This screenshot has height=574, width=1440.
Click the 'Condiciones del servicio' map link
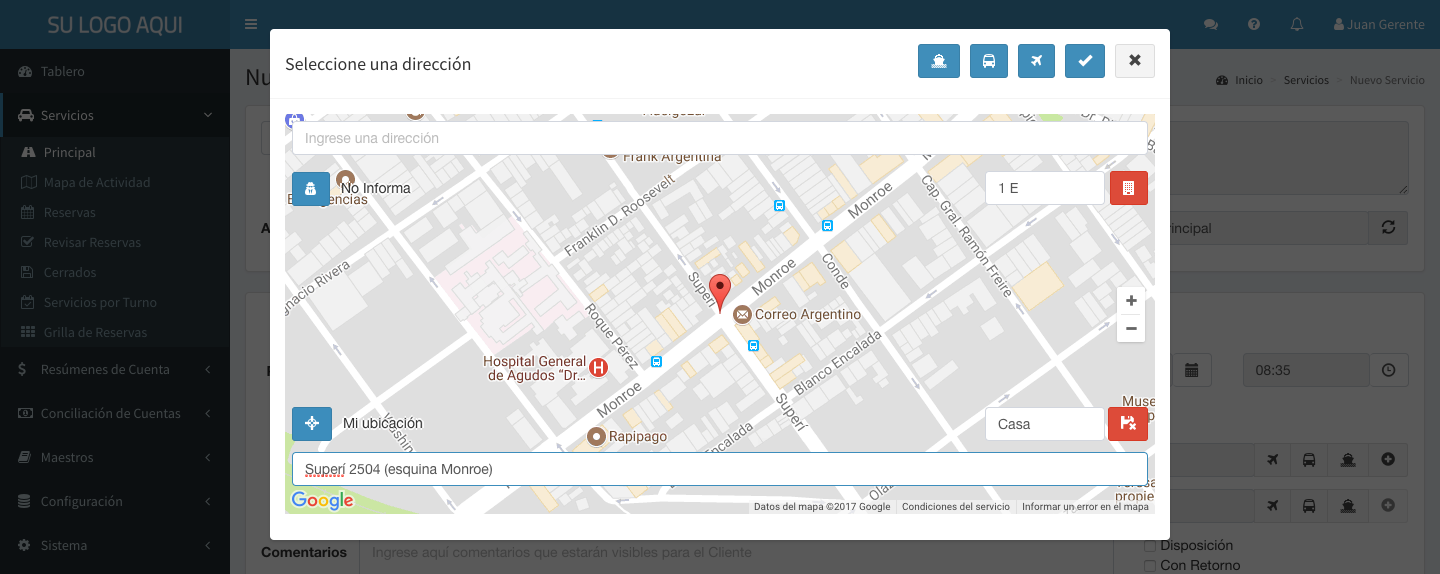955,507
